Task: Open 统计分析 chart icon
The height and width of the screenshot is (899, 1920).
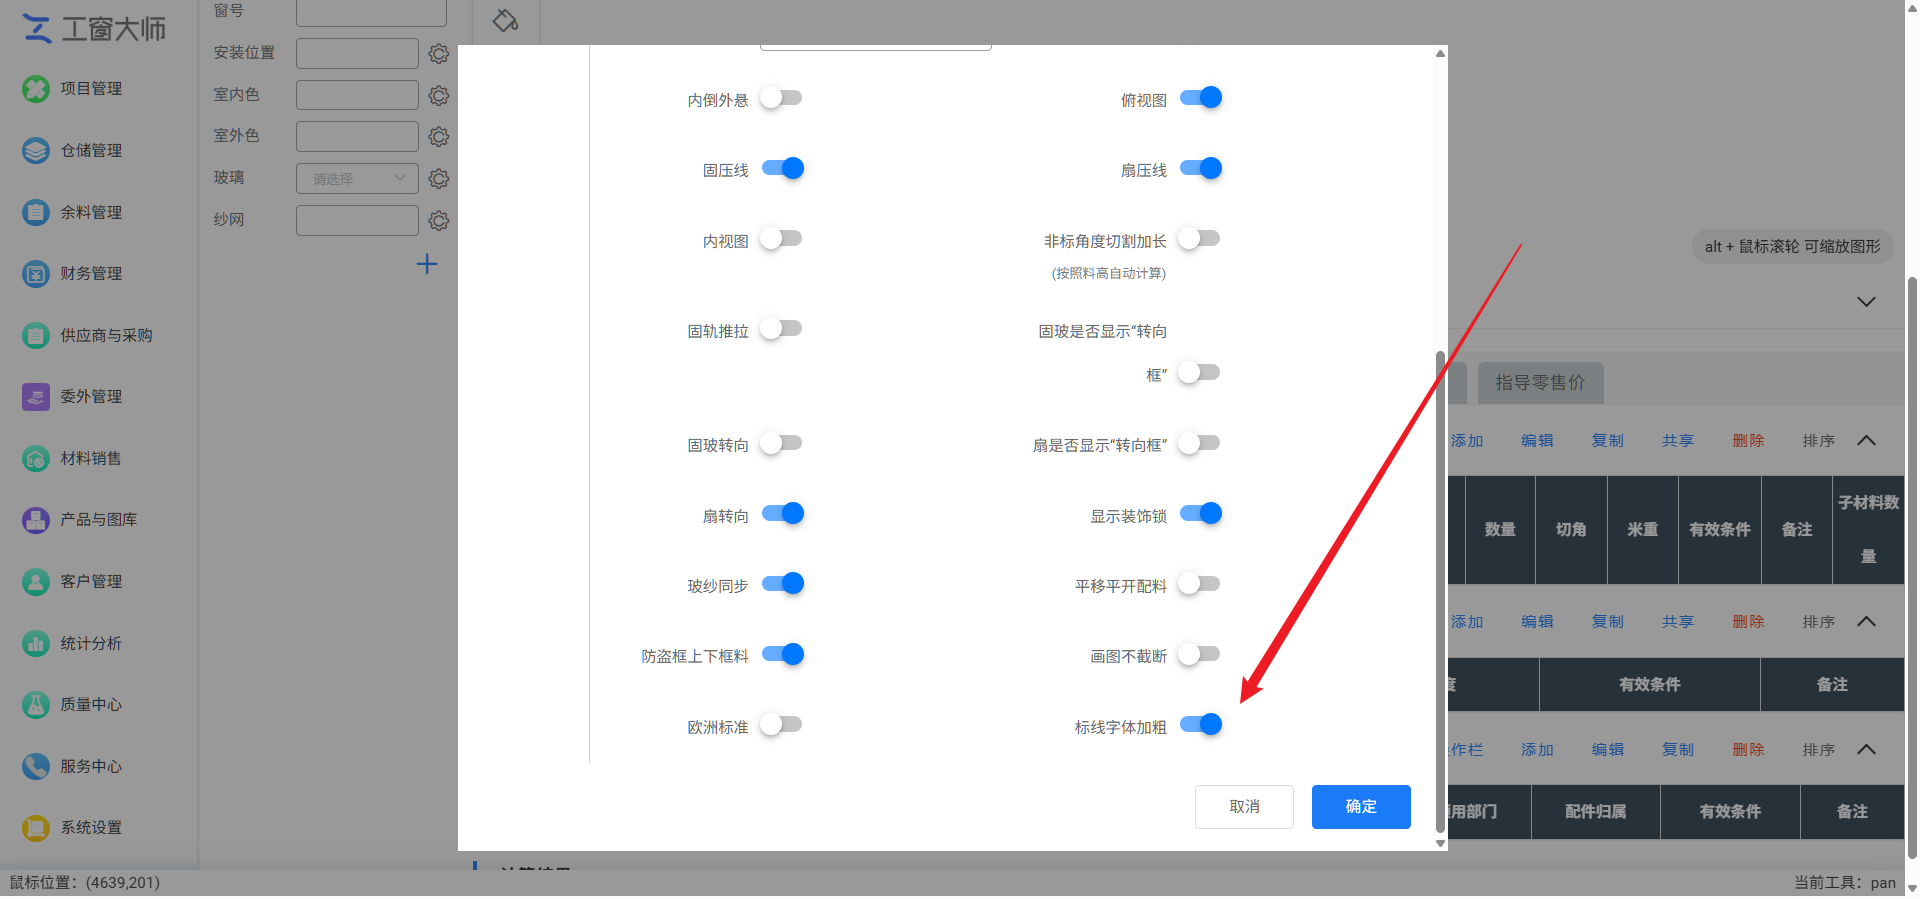Action: [x=36, y=644]
